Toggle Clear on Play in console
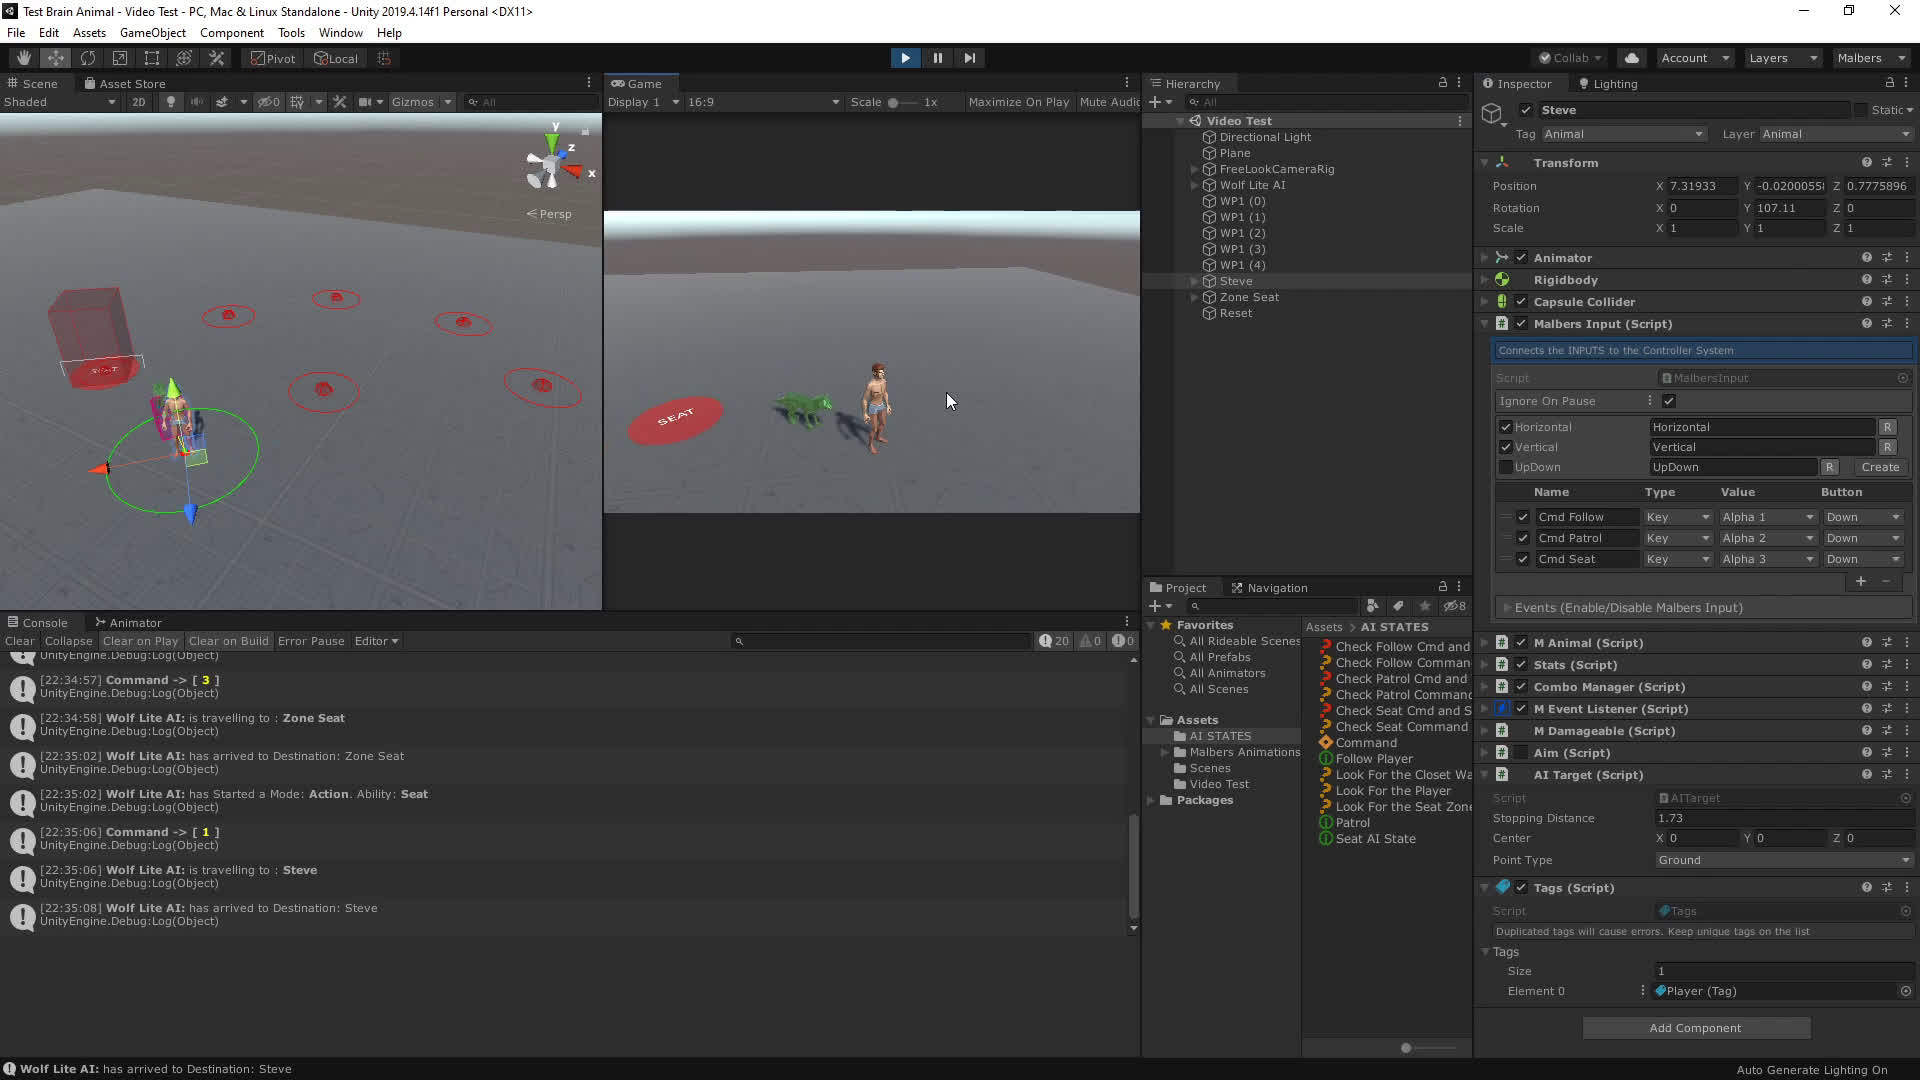Viewport: 1920px width, 1080px height. click(140, 641)
